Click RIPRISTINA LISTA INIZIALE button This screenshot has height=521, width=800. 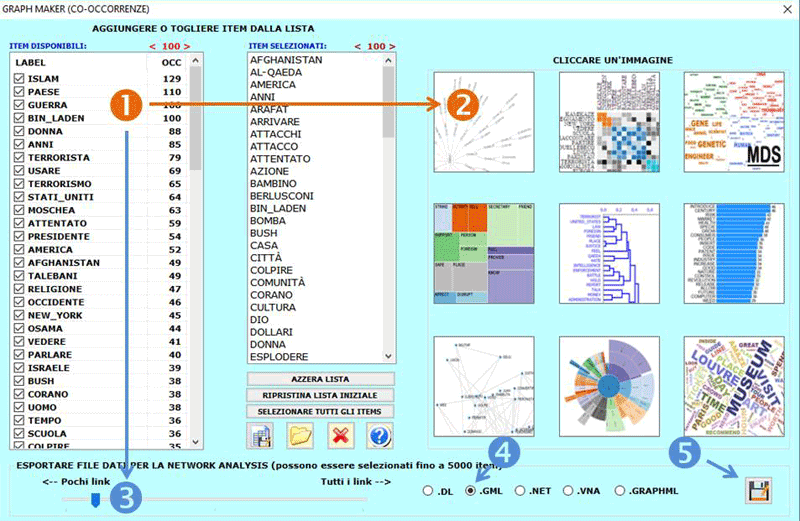coord(320,395)
